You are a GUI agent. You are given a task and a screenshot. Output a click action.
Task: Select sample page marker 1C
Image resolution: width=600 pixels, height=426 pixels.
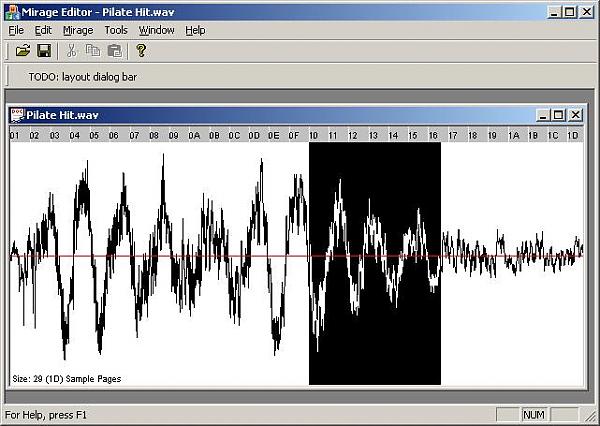pos(553,135)
